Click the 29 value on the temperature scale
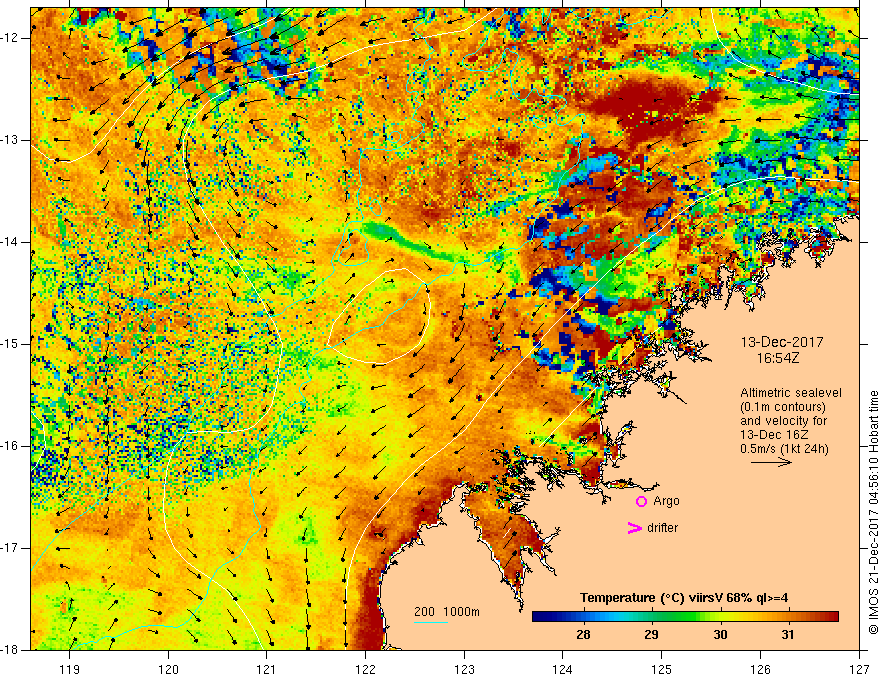 click(651, 635)
